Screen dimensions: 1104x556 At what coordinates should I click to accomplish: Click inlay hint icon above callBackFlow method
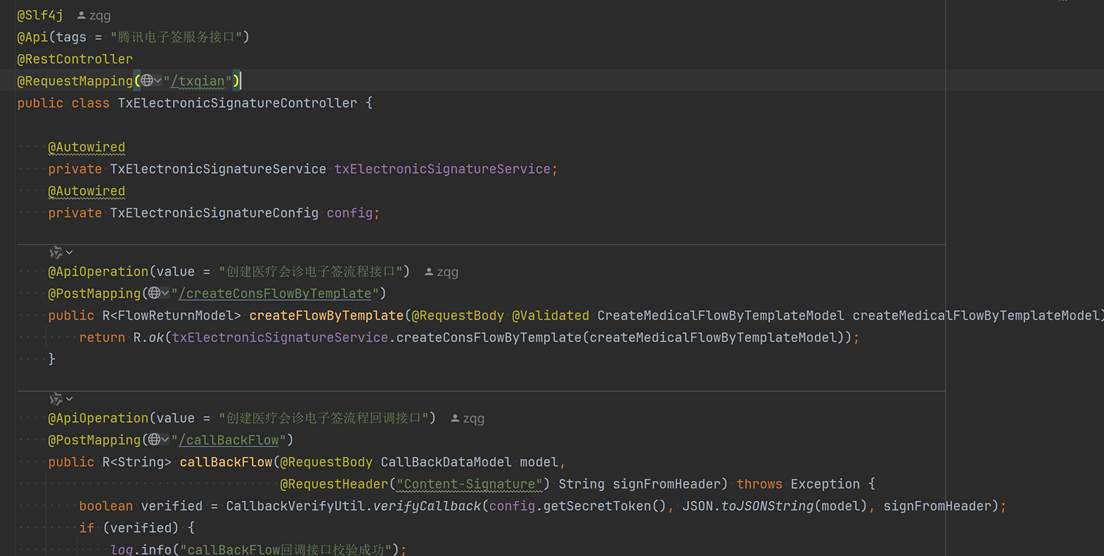[56, 399]
